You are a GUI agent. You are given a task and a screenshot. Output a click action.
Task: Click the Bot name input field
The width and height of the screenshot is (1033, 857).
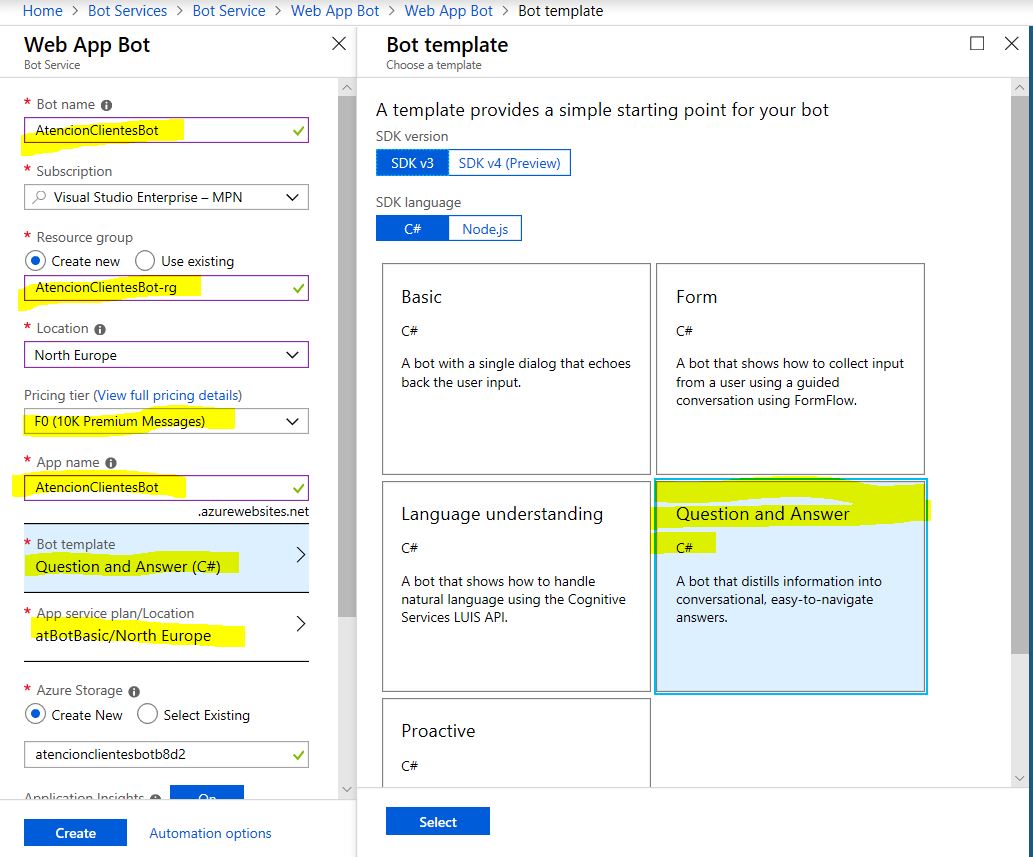[166, 130]
